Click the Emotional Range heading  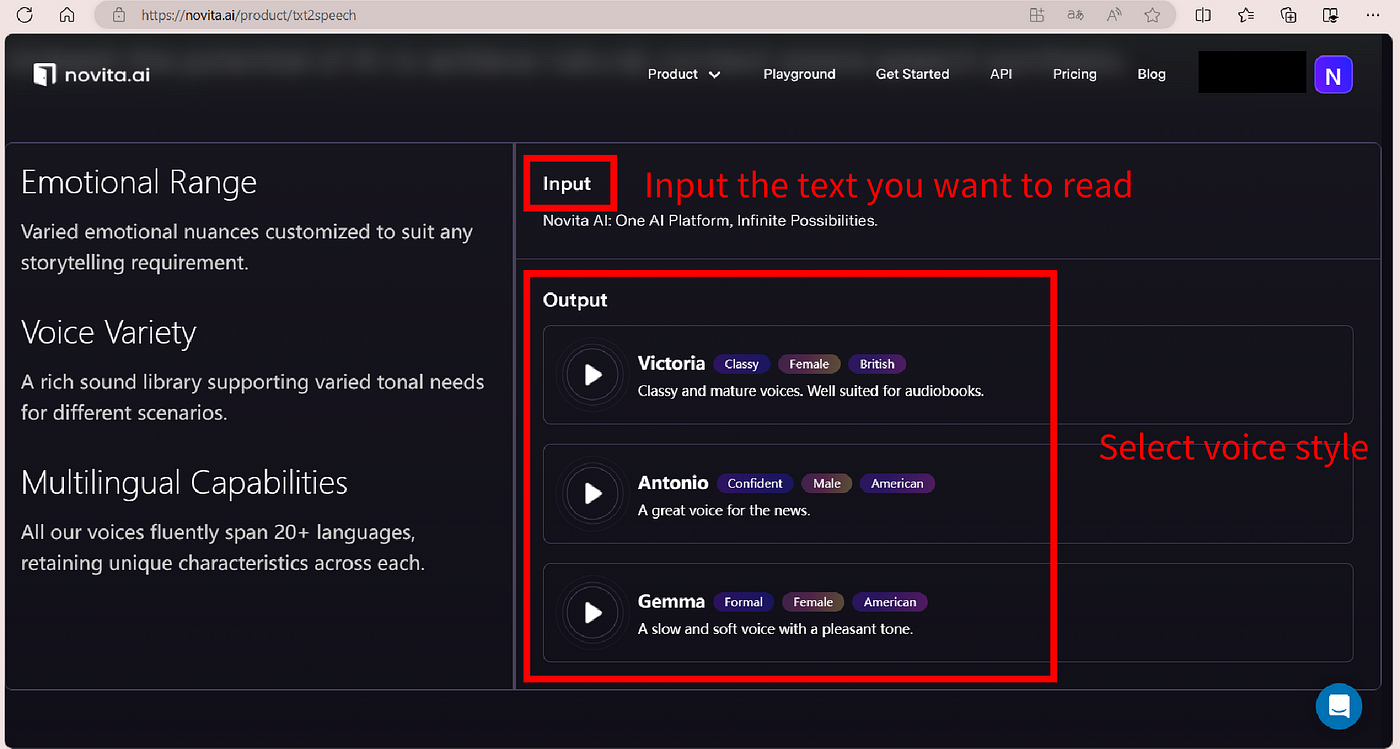[x=139, y=182]
